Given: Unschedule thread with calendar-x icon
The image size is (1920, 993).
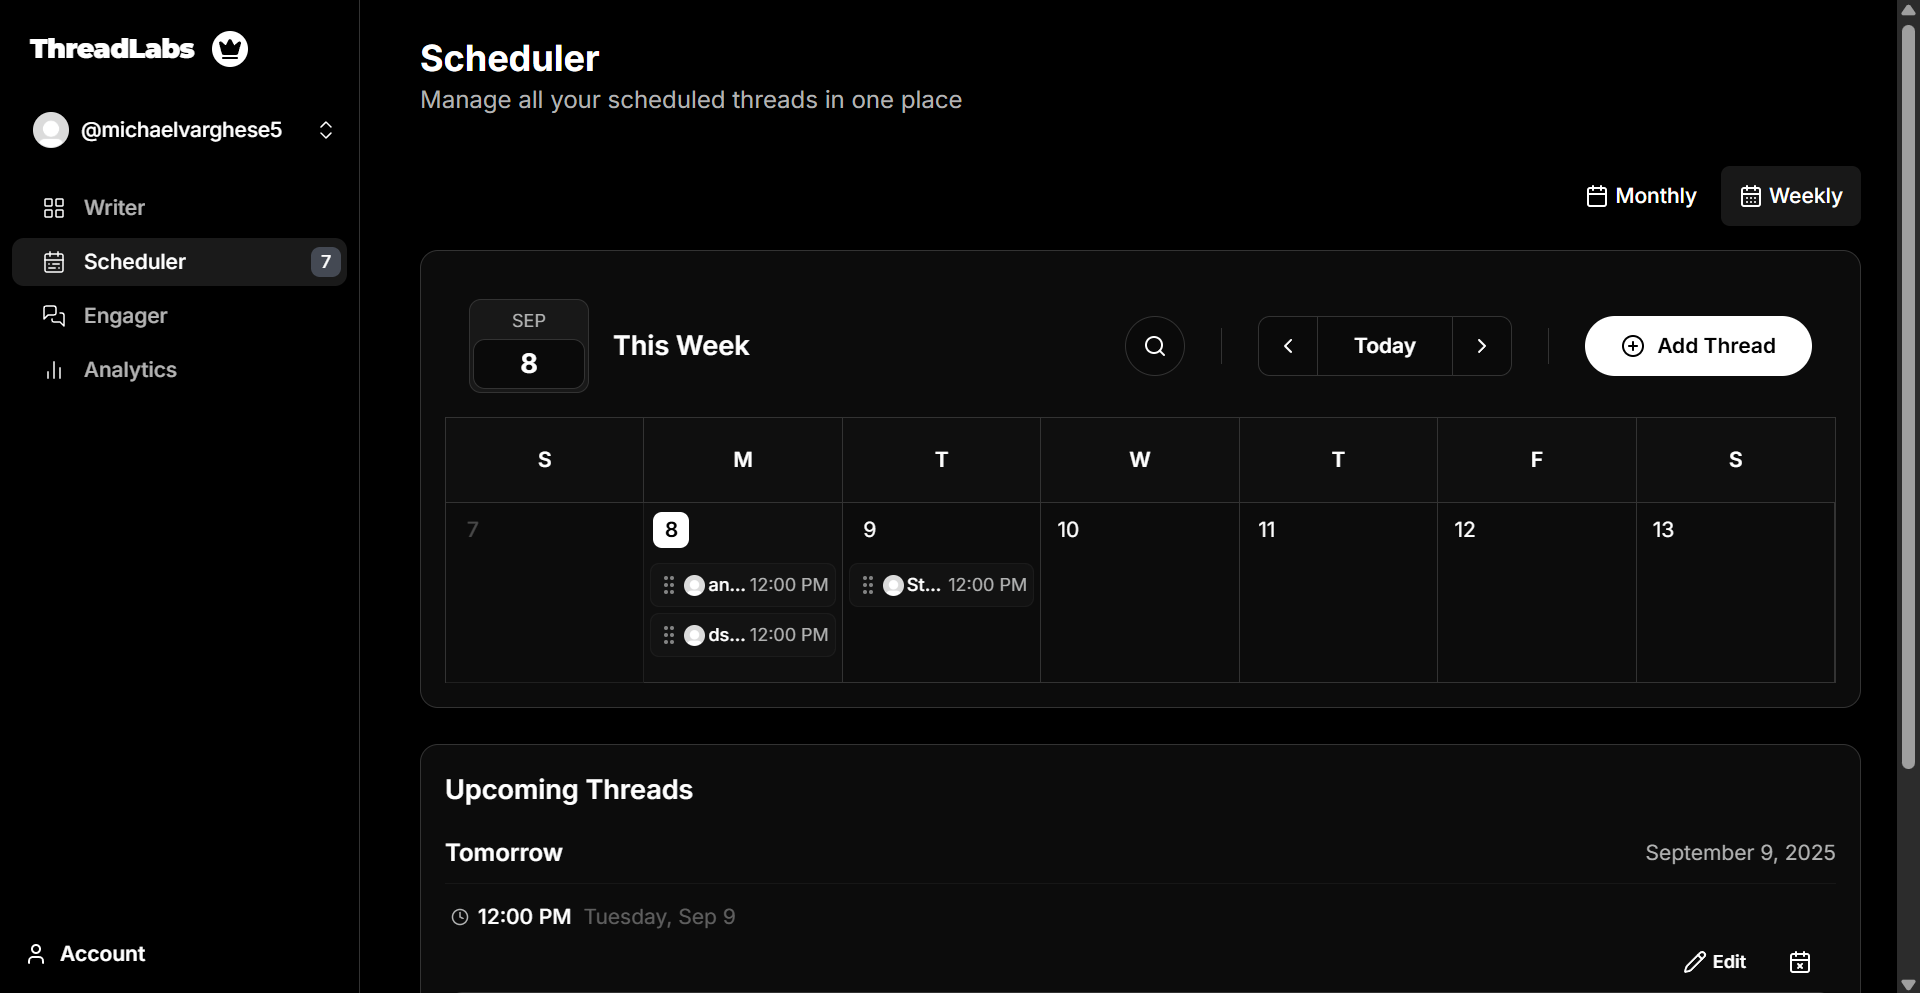Looking at the screenshot, I should 1799,962.
